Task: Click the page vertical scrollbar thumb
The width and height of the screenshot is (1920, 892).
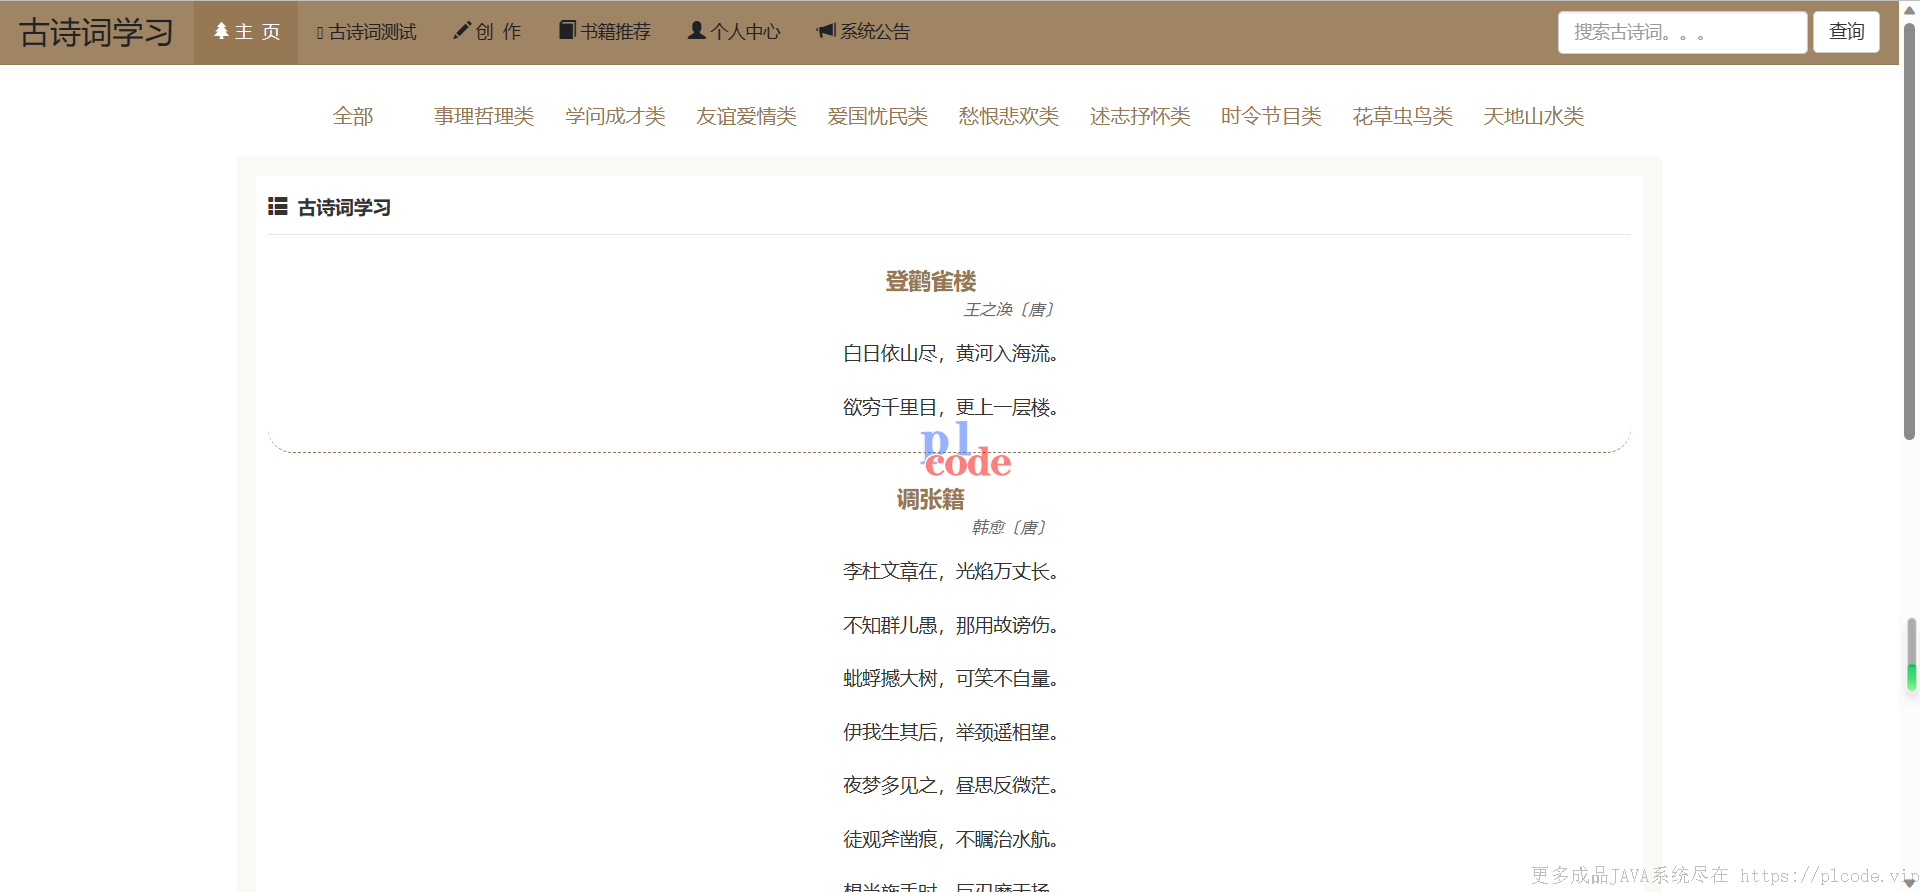Action: coord(1909,230)
